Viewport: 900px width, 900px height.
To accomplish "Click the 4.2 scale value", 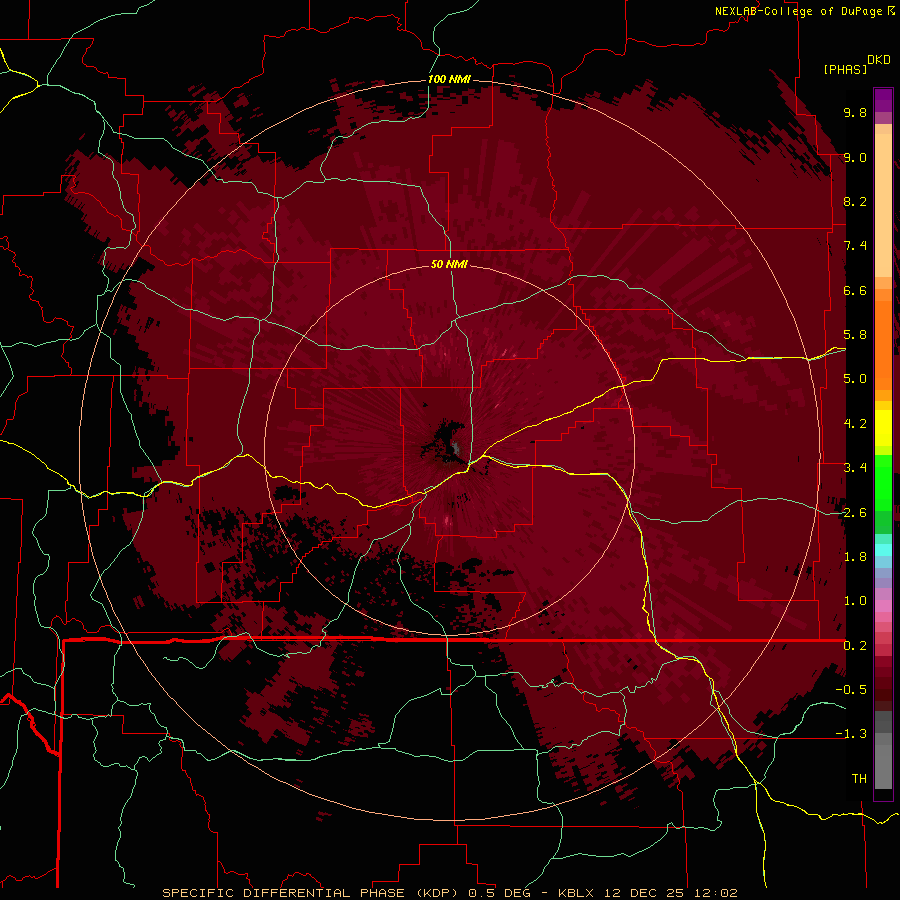I will (855, 424).
